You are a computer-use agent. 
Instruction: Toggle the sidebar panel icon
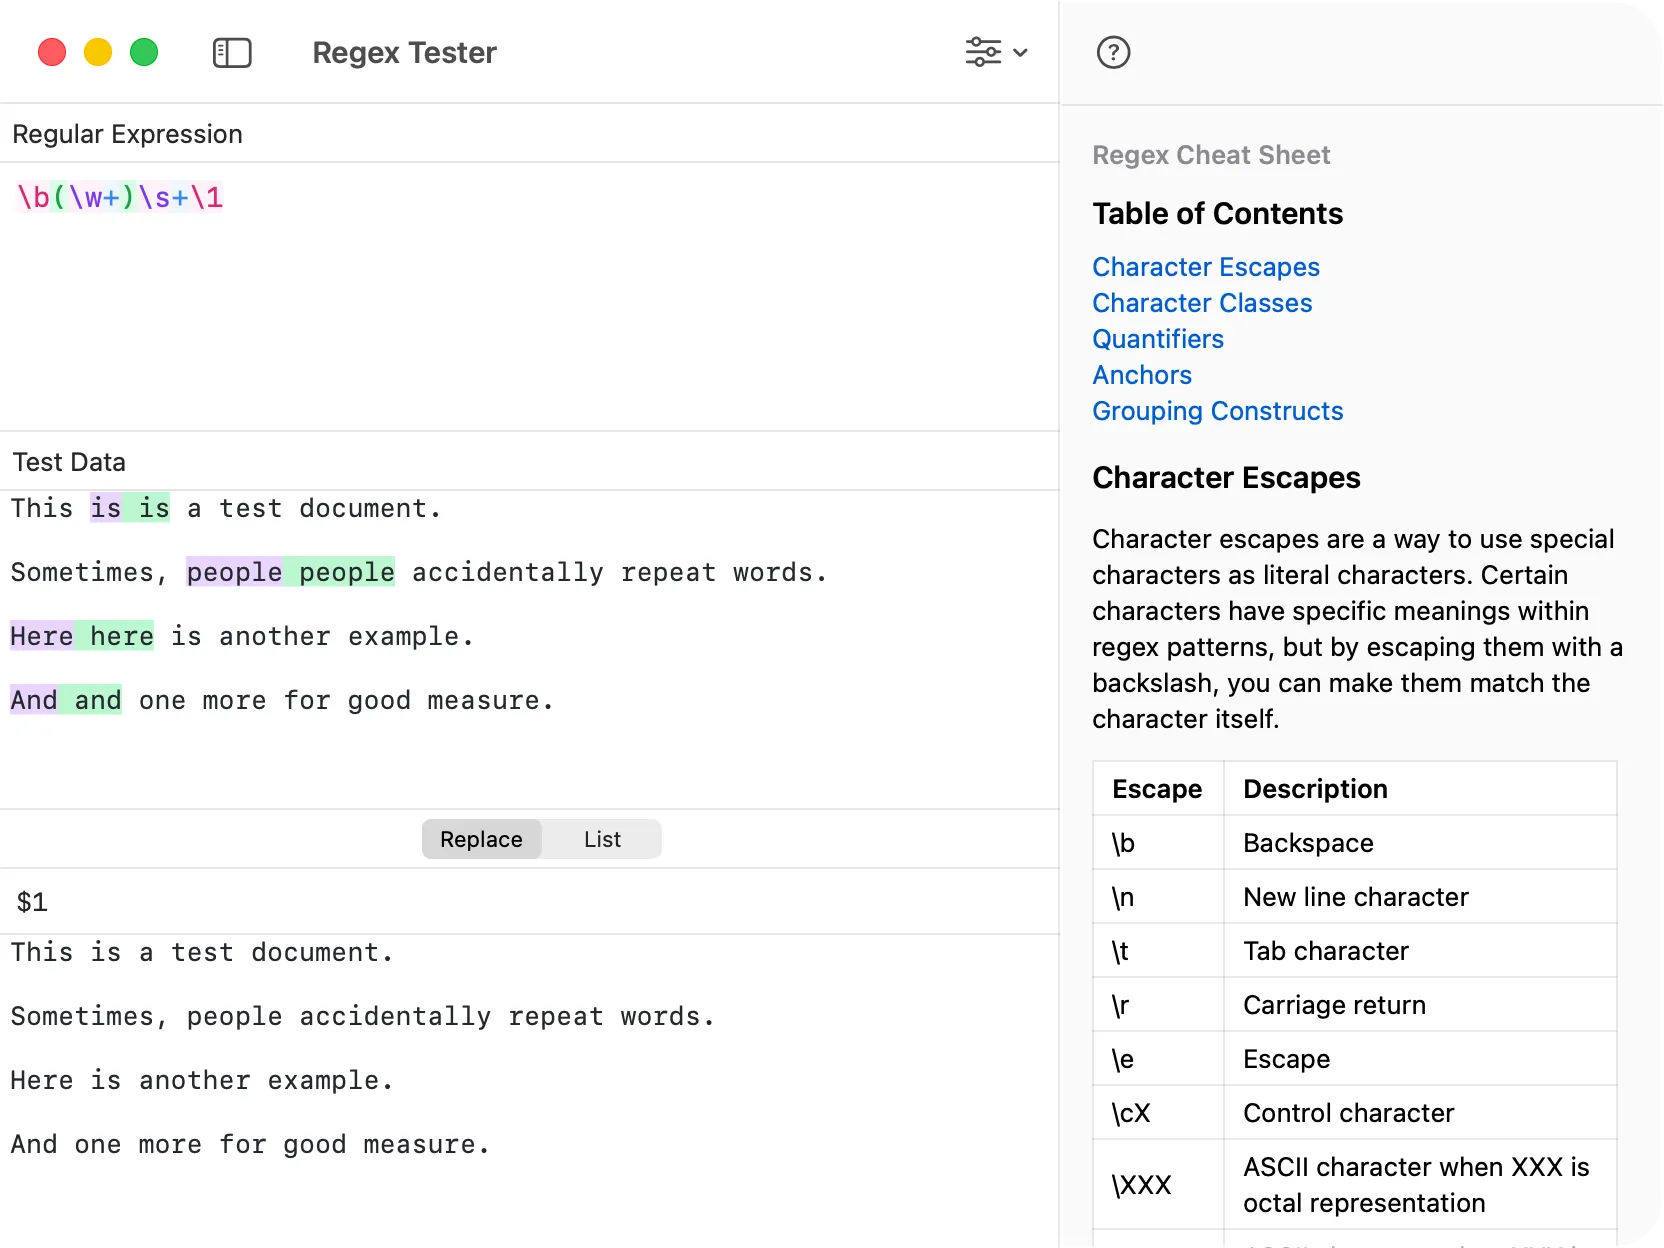pos(231,52)
